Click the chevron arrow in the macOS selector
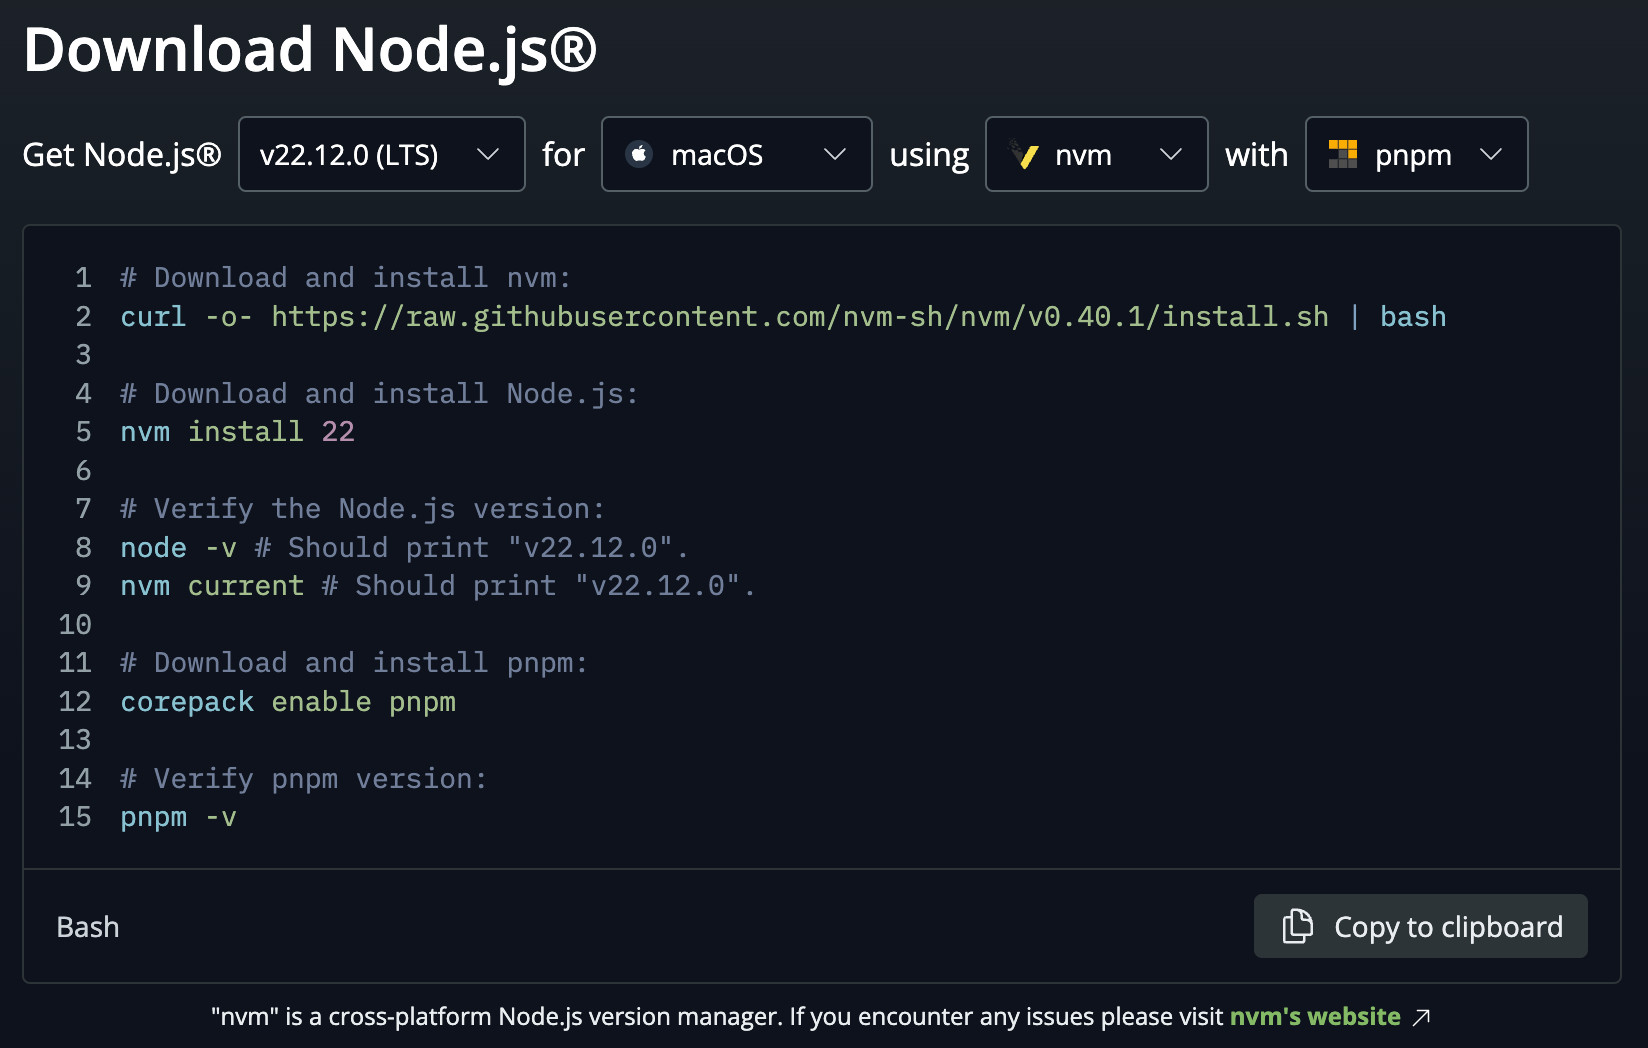Viewport: 1648px width, 1048px height. pos(835,154)
